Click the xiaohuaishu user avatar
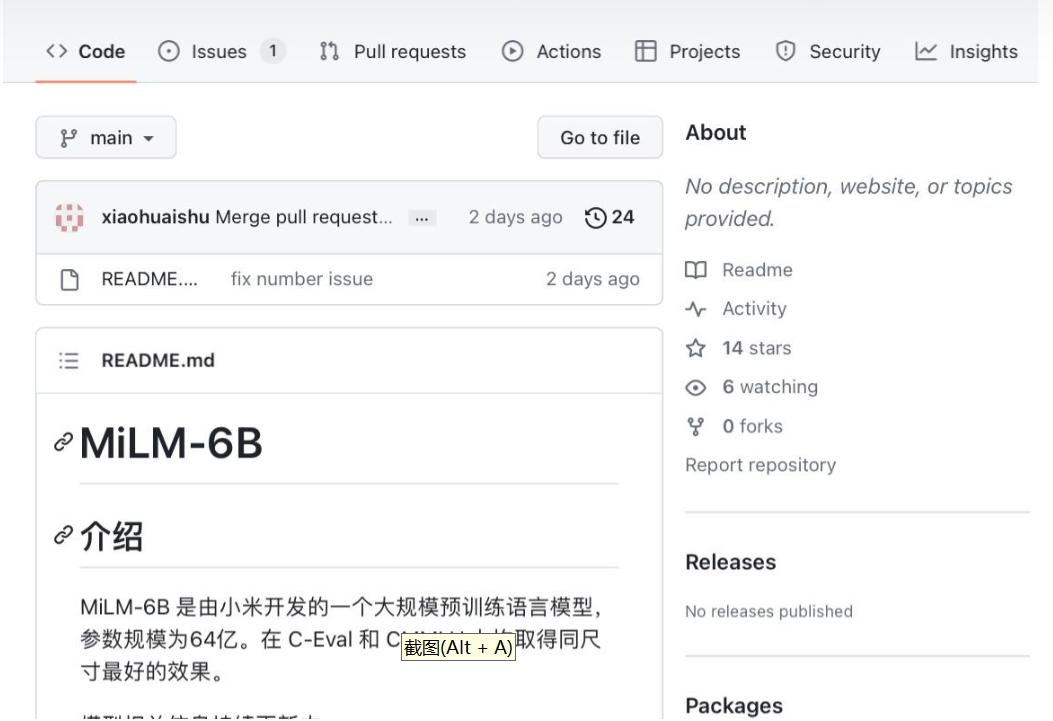 pos(69,217)
